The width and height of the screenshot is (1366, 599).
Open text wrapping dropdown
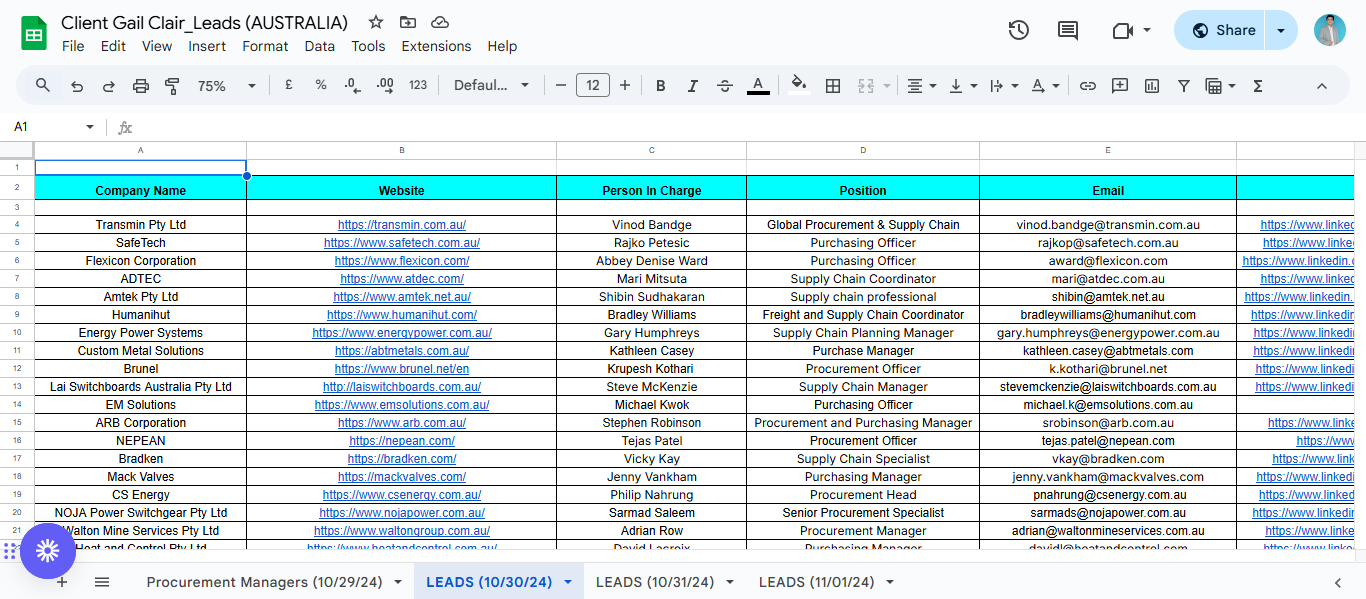(1003, 86)
